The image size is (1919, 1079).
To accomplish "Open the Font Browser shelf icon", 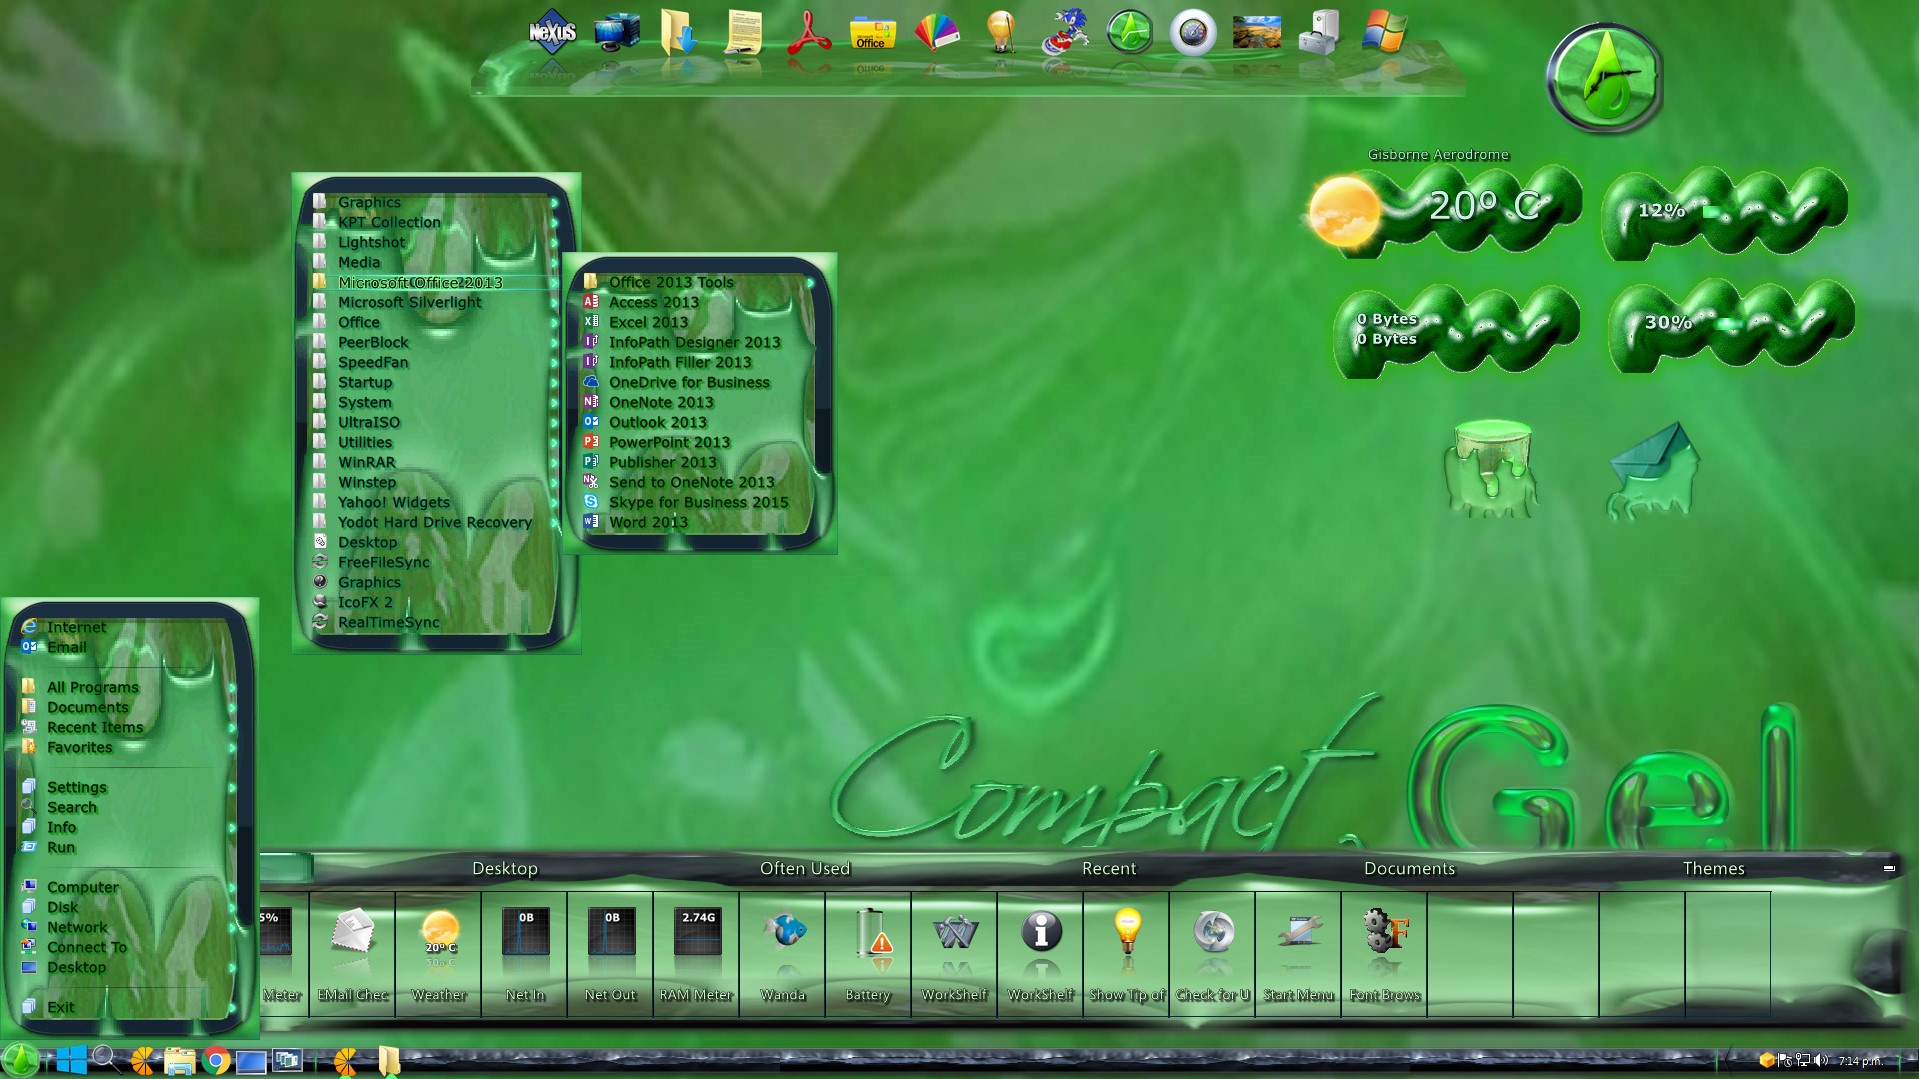I will [1385, 935].
